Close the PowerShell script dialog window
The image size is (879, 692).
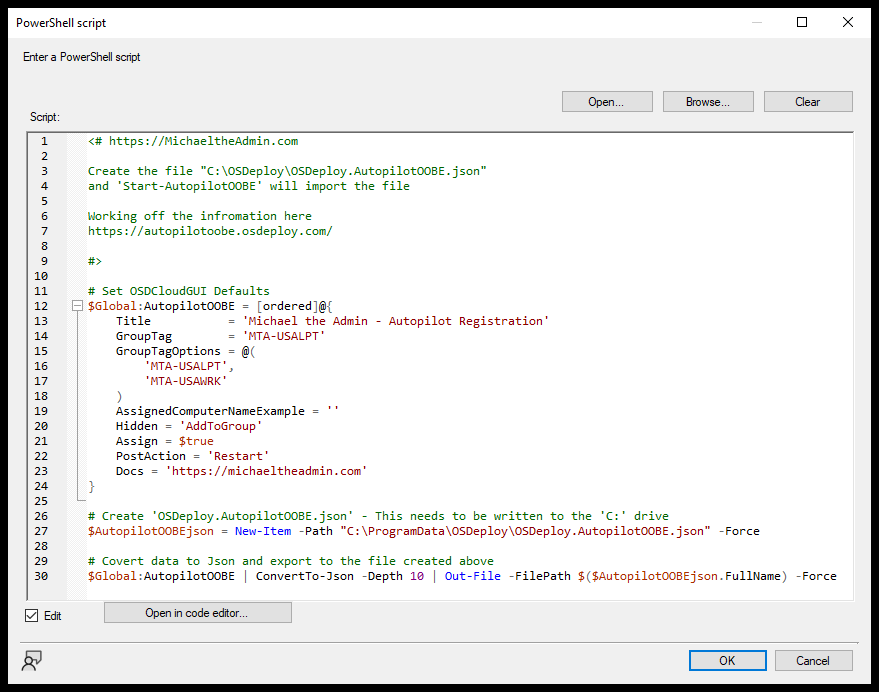[x=848, y=22]
